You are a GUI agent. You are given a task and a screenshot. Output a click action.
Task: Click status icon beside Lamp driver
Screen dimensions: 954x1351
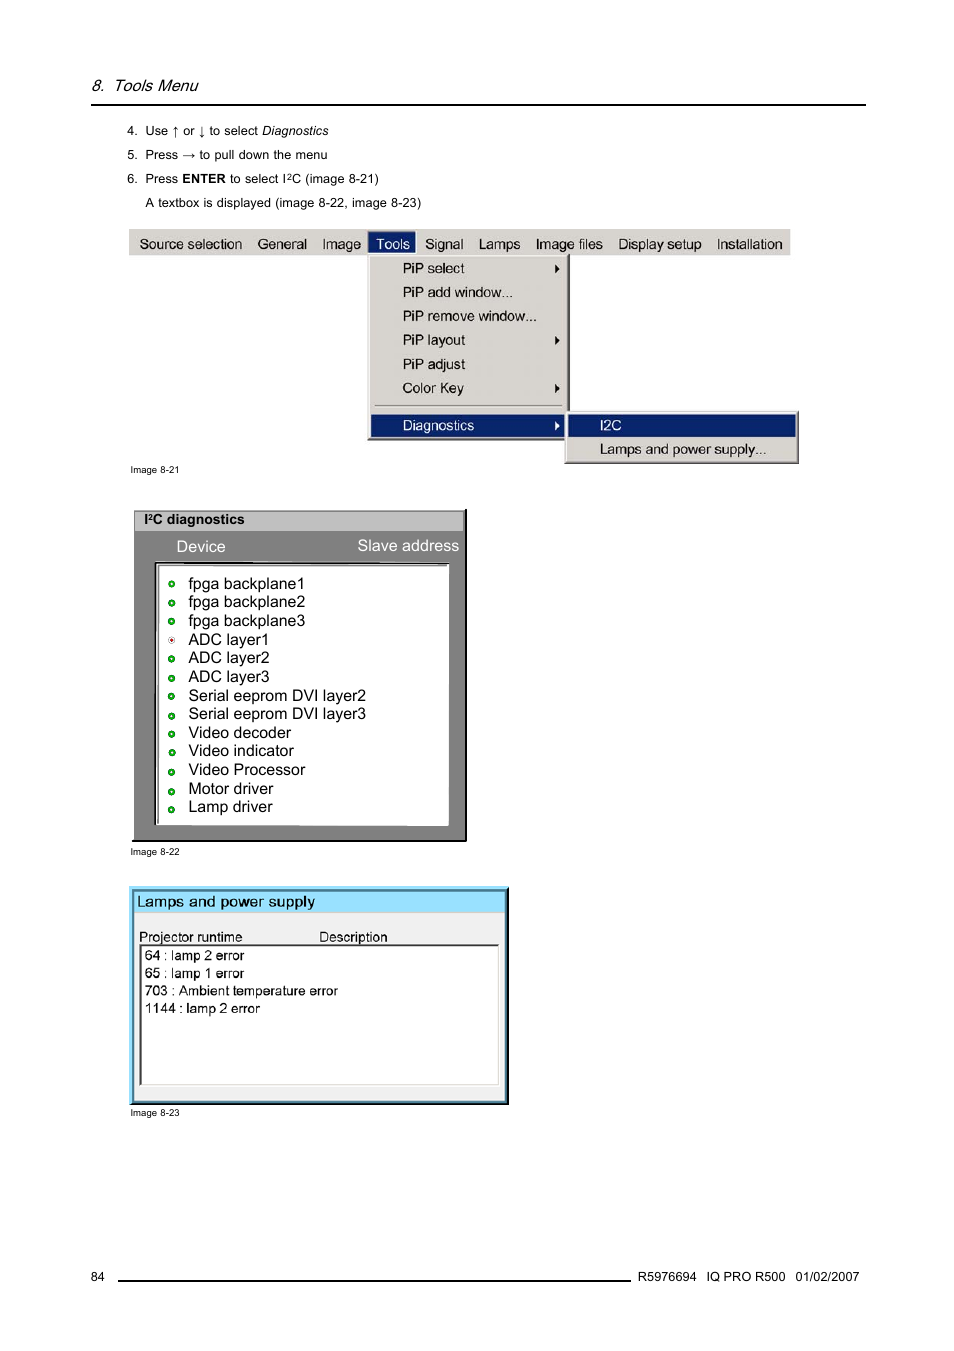171,809
